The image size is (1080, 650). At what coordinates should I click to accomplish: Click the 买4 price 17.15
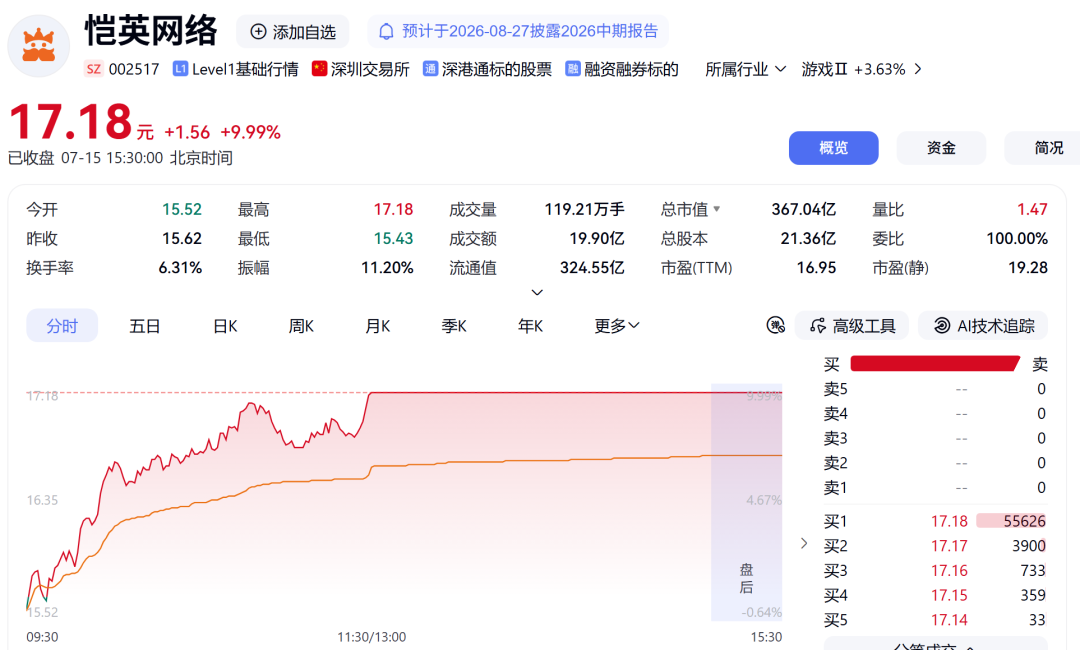[949, 596]
